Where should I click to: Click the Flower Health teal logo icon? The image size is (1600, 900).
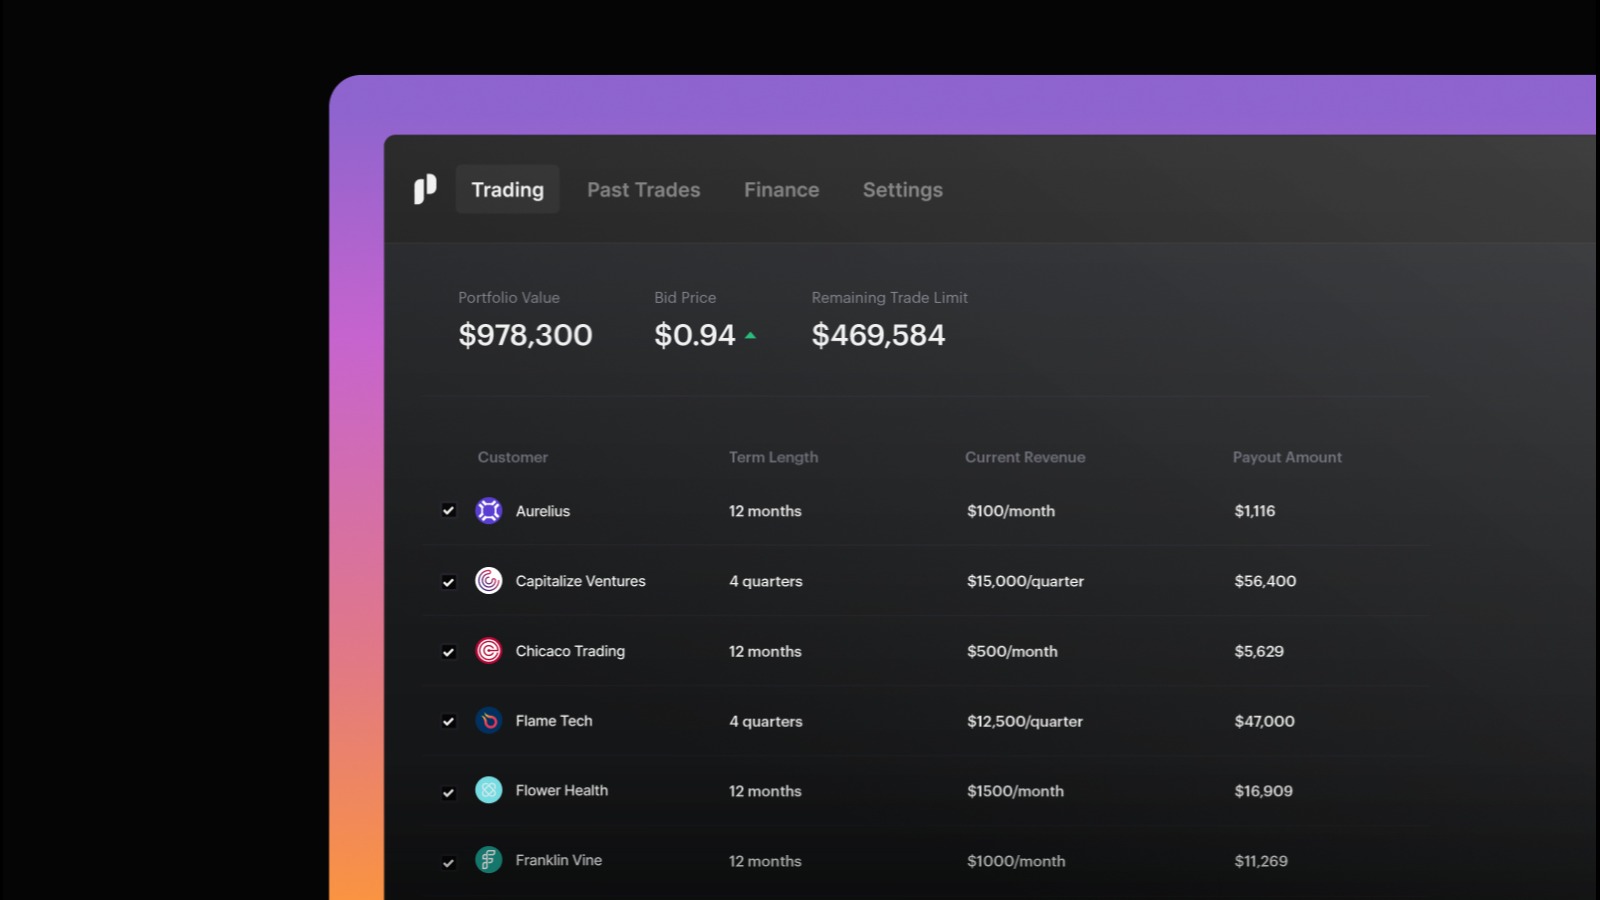click(x=488, y=791)
